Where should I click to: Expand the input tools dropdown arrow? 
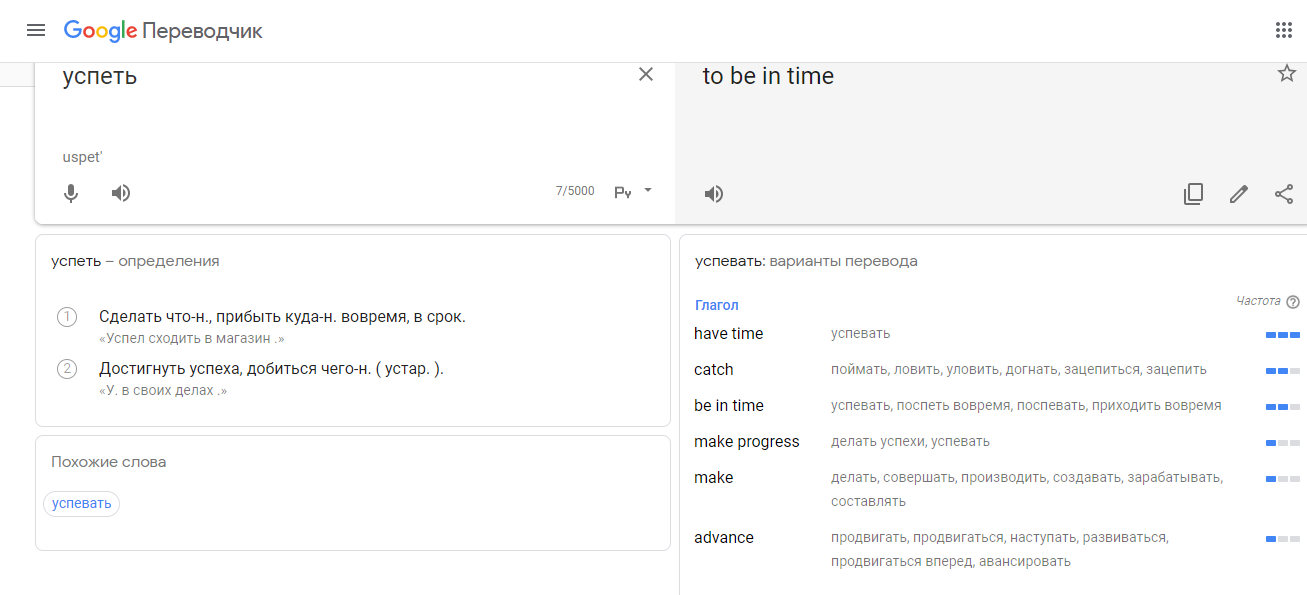coord(648,189)
